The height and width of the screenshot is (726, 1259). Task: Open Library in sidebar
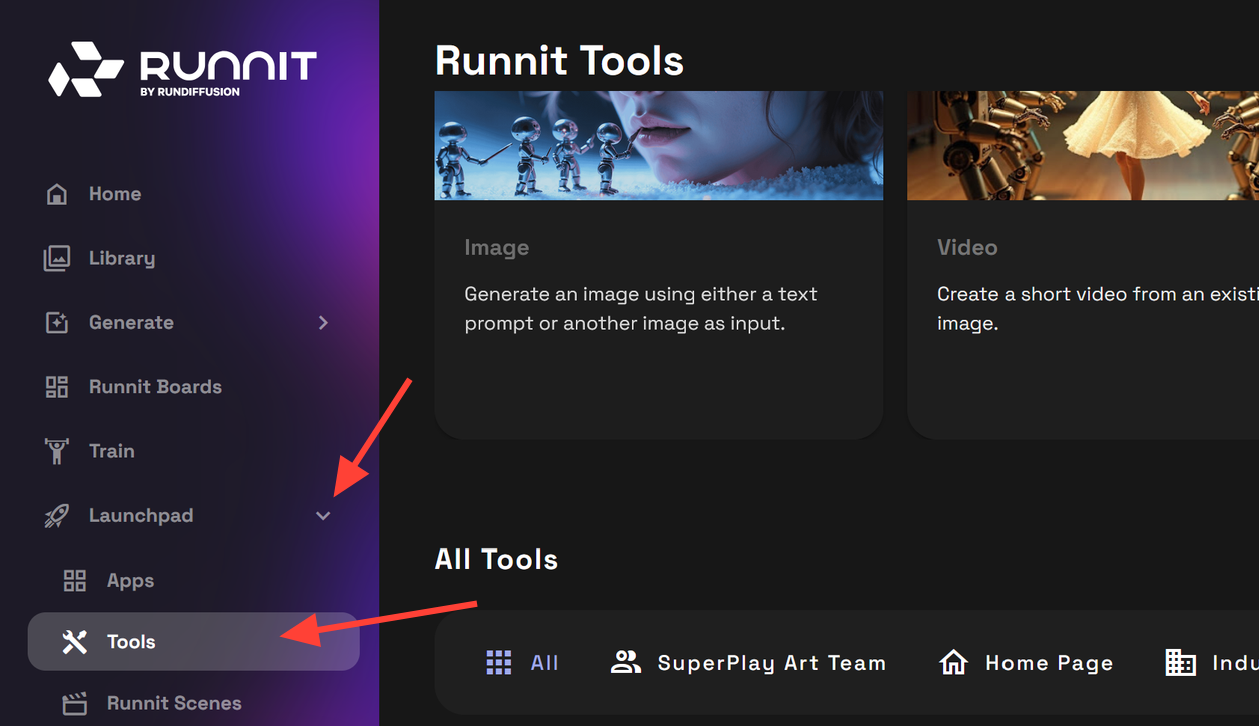[x=193, y=258]
